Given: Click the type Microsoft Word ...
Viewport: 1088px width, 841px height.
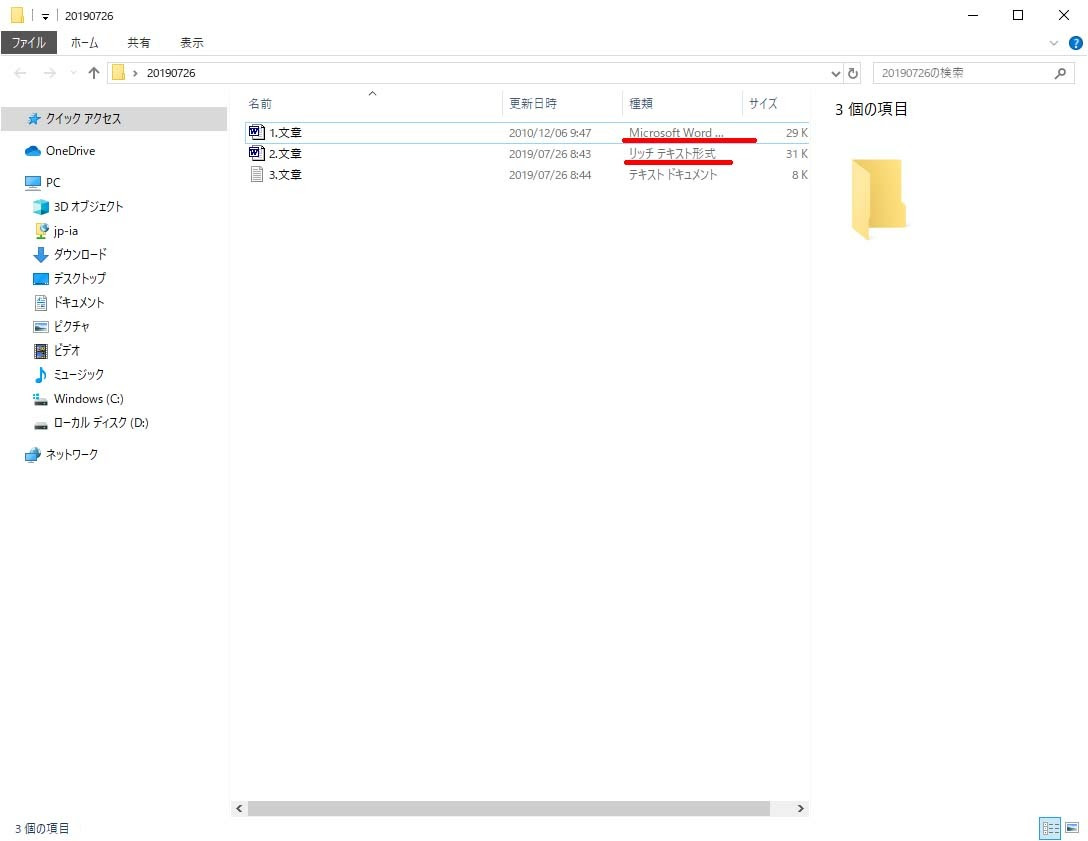Looking at the screenshot, I should click(676, 133).
